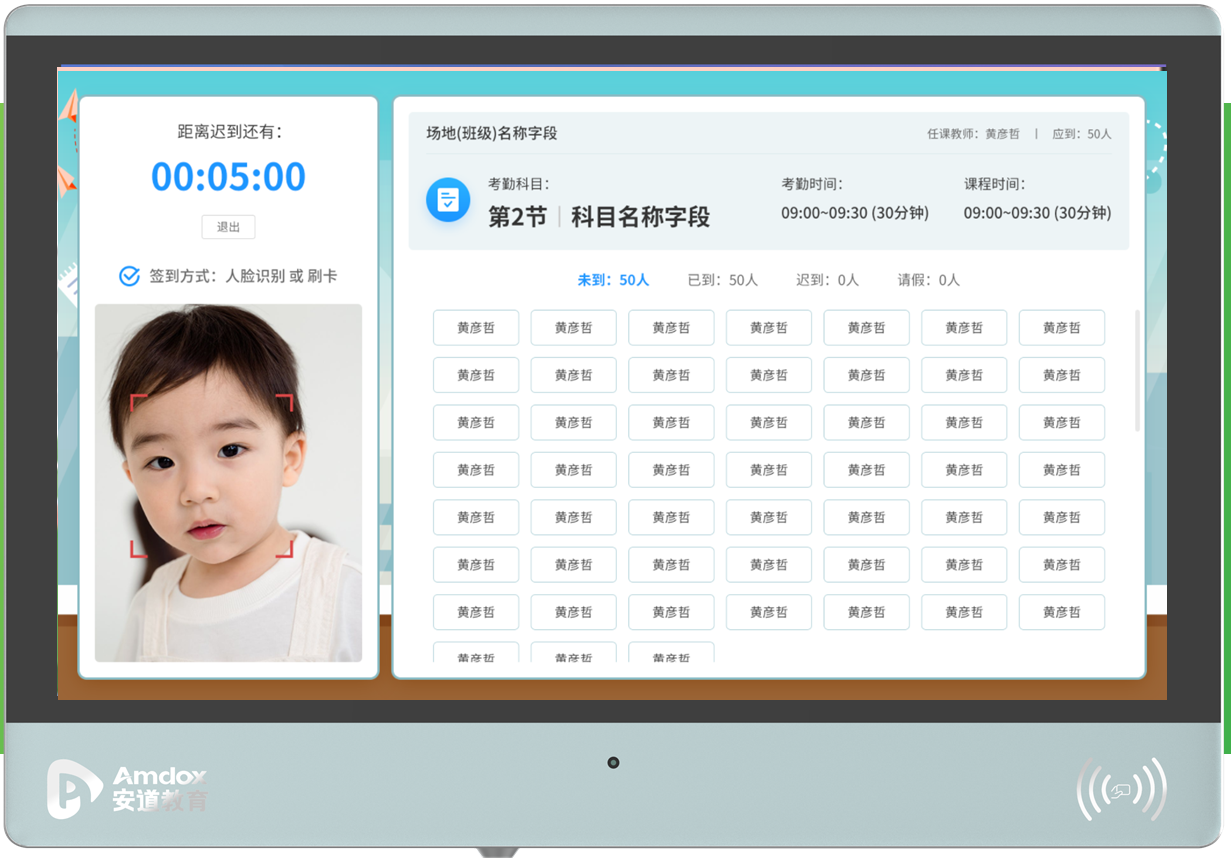Viewport: 1231px width, 858px height.
Task: Click the Amdox 安道教育 logo
Action: (x=126, y=789)
